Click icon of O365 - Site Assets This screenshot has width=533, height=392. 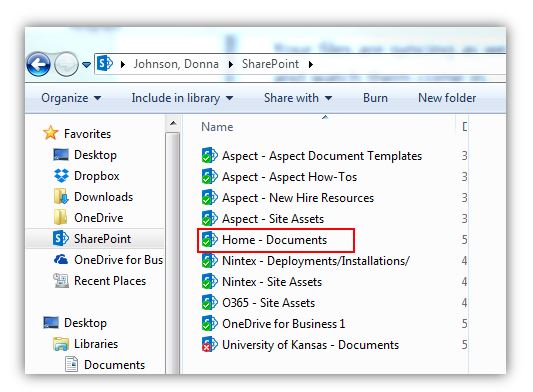coord(209,303)
